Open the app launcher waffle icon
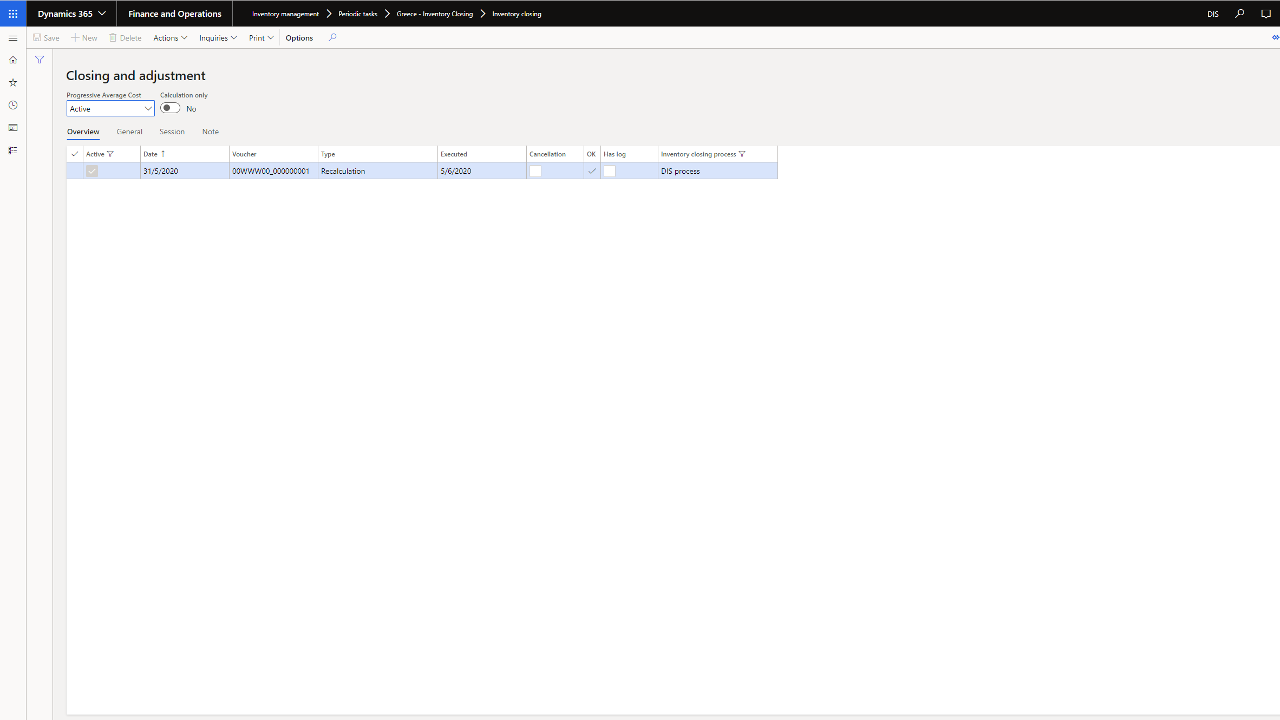The height and width of the screenshot is (720, 1280). pyautogui.click(x=13, y=14)
